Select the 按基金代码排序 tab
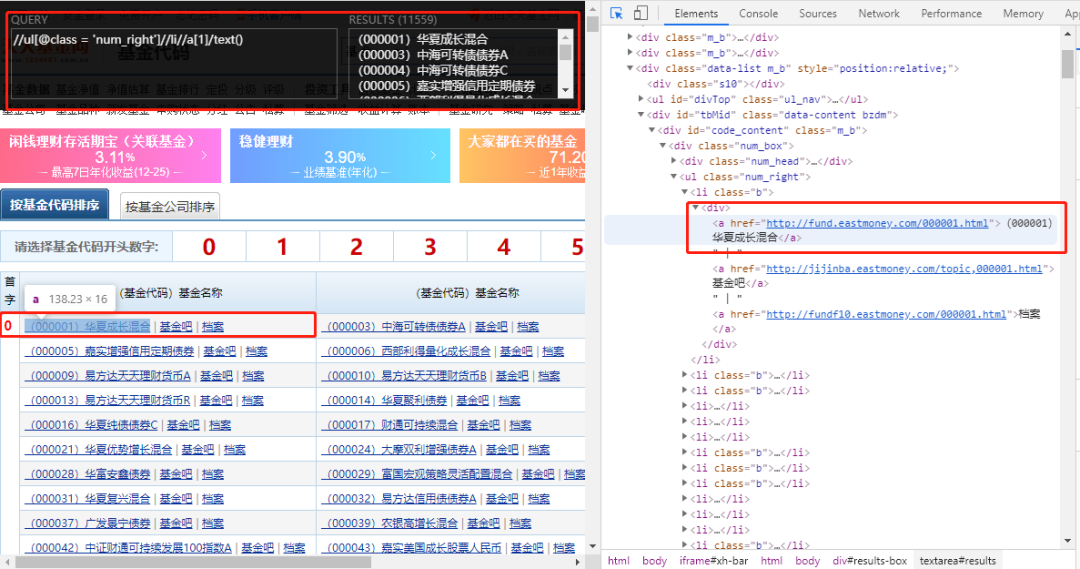This screenshot has height=569, width=1080. (x=54, y=205)
